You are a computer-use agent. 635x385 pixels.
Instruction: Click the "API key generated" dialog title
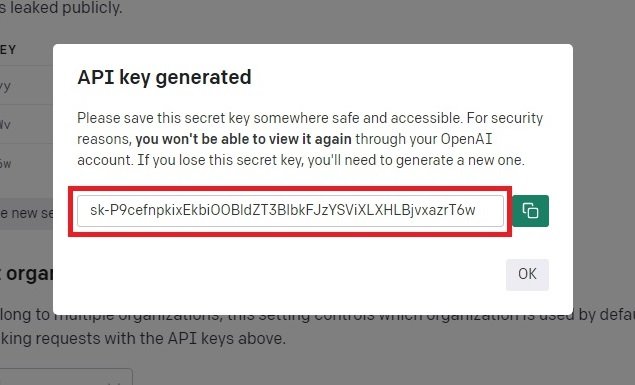[164, 77]
